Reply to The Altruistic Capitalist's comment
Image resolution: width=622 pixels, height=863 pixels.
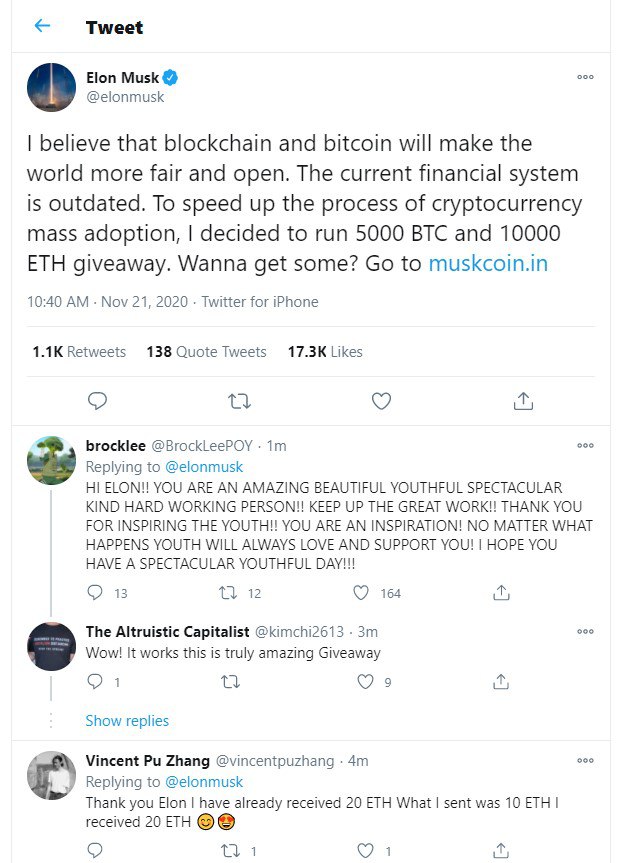[x=96, y=682]
